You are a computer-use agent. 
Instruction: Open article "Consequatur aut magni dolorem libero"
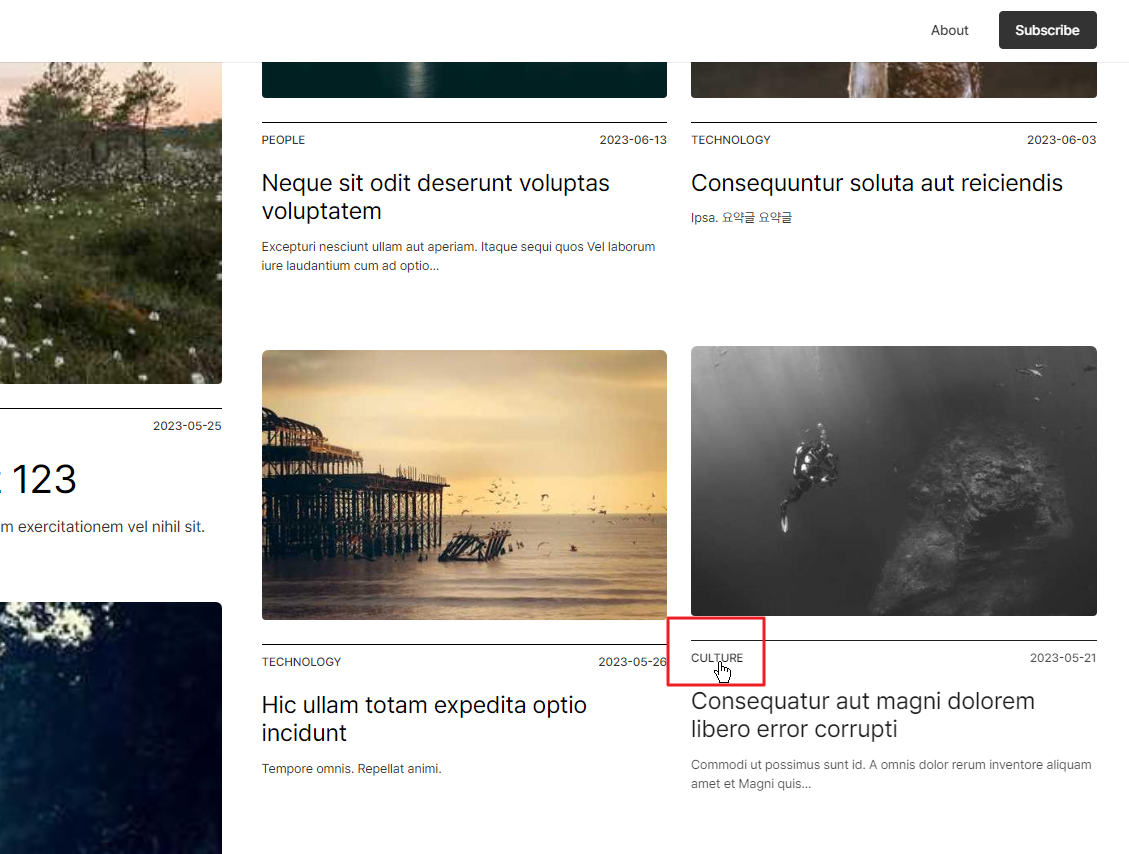click(x=862, y=714)
